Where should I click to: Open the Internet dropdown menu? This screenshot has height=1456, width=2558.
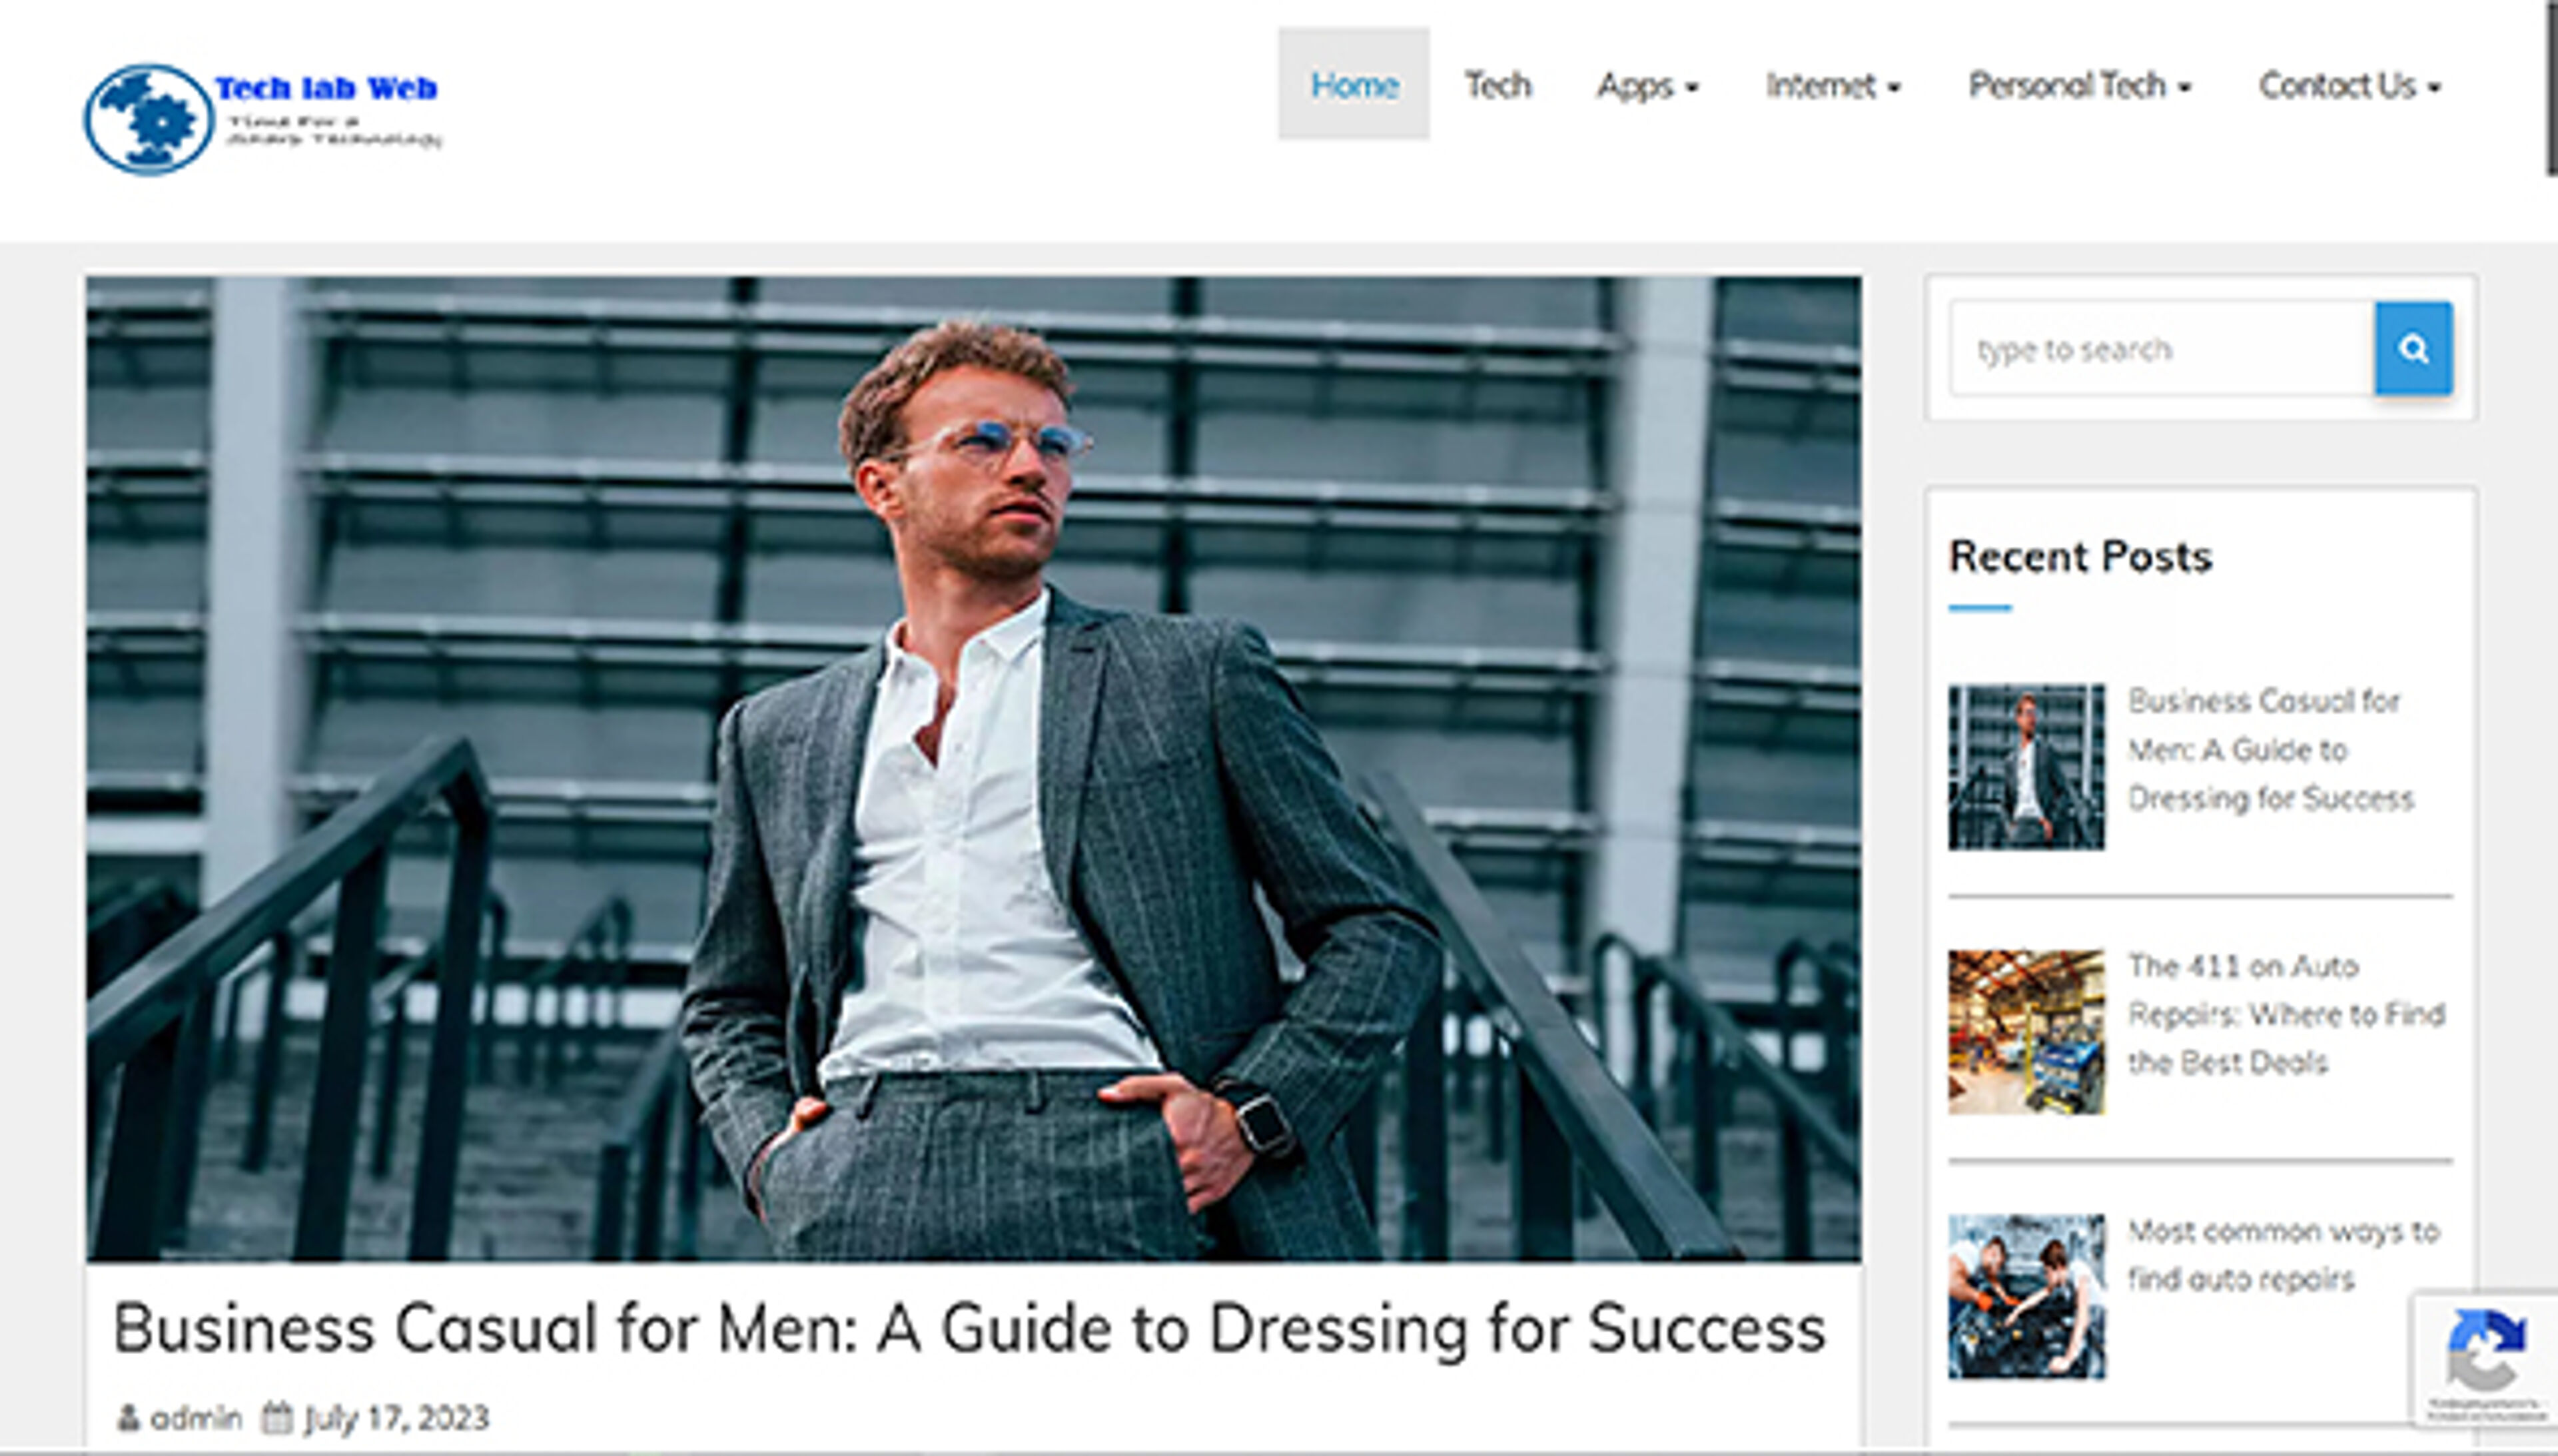coord(1832,86)
